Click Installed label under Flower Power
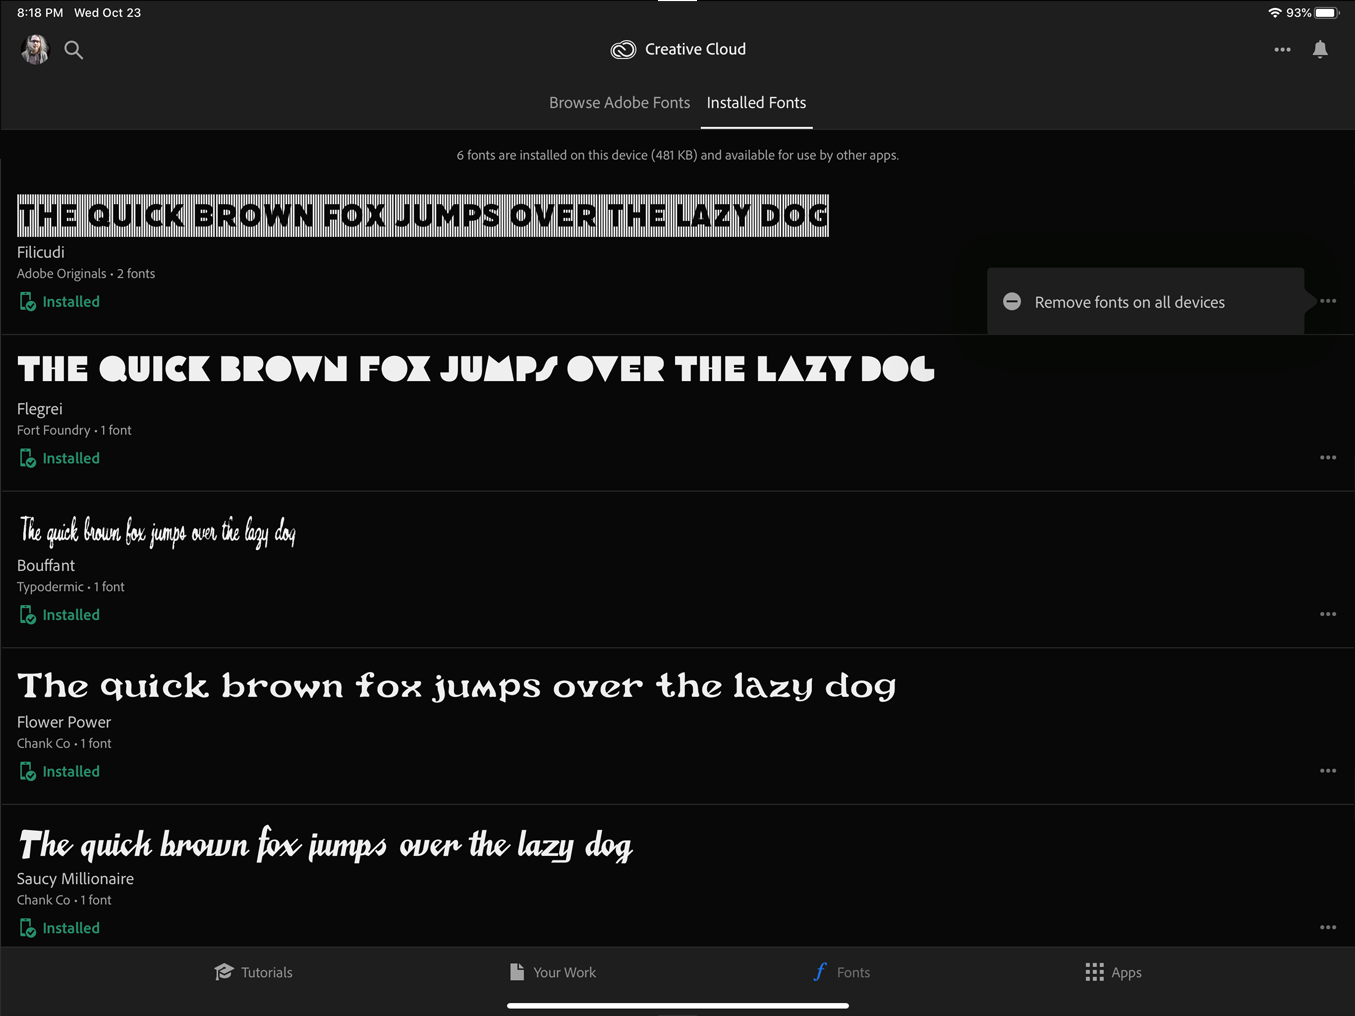The width and height of the screenshot is (1355, 1016). 71,771
